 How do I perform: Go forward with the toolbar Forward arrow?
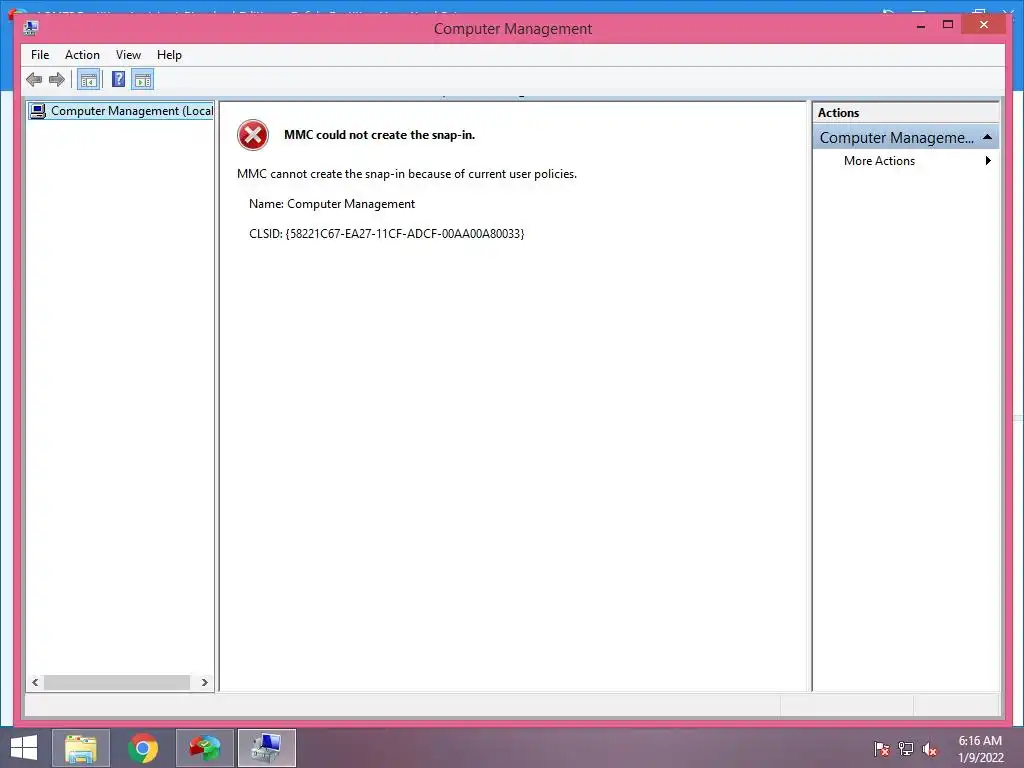[57, 80]
